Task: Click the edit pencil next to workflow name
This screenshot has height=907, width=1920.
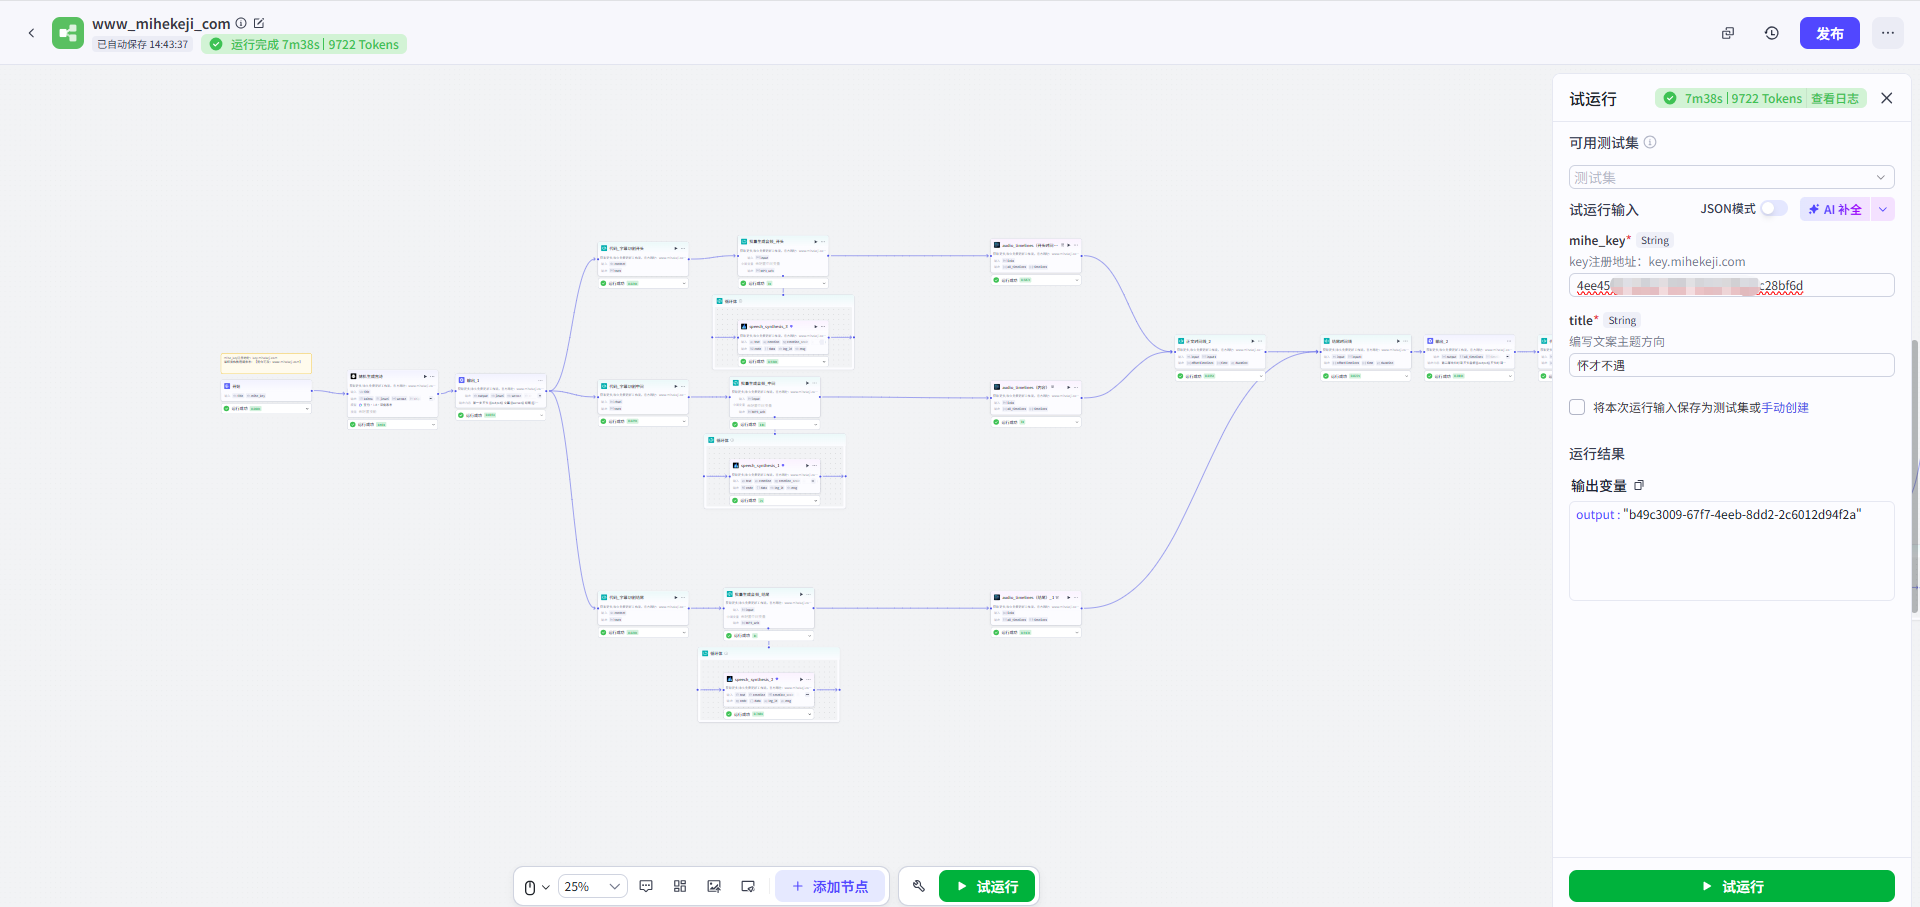Action: pos(259,23)
